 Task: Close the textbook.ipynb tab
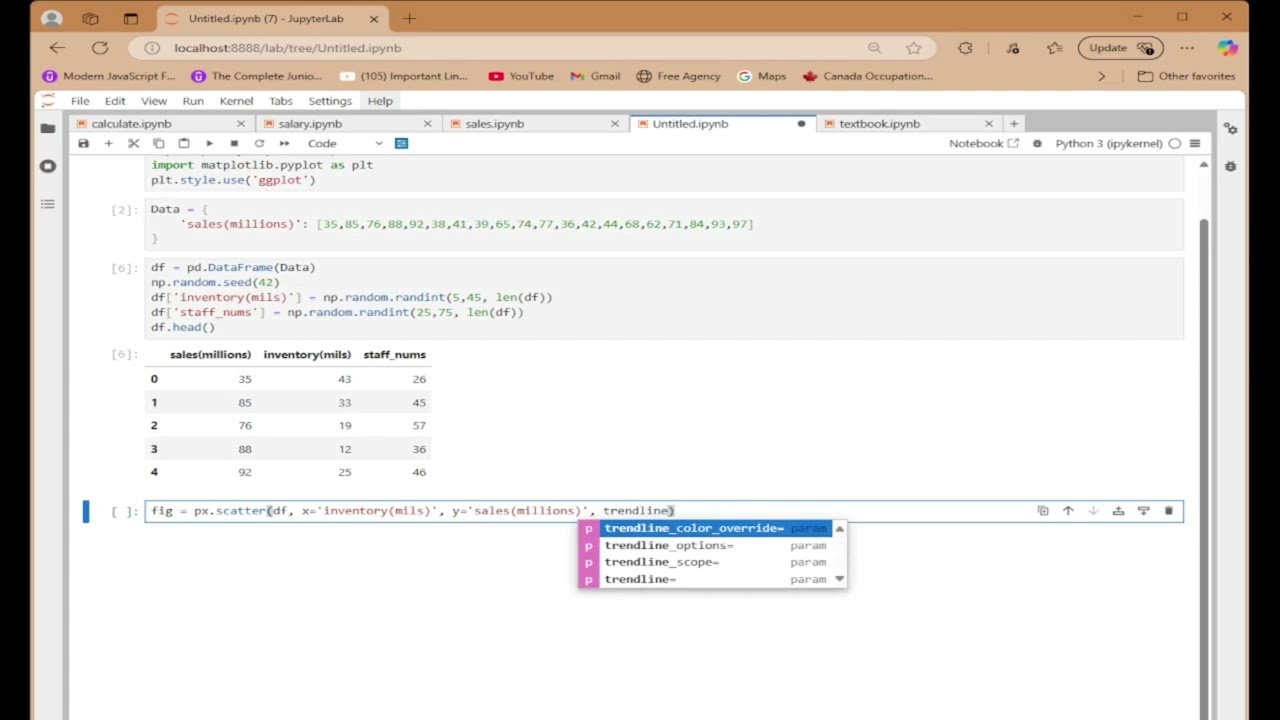click(x=989, y=124)
